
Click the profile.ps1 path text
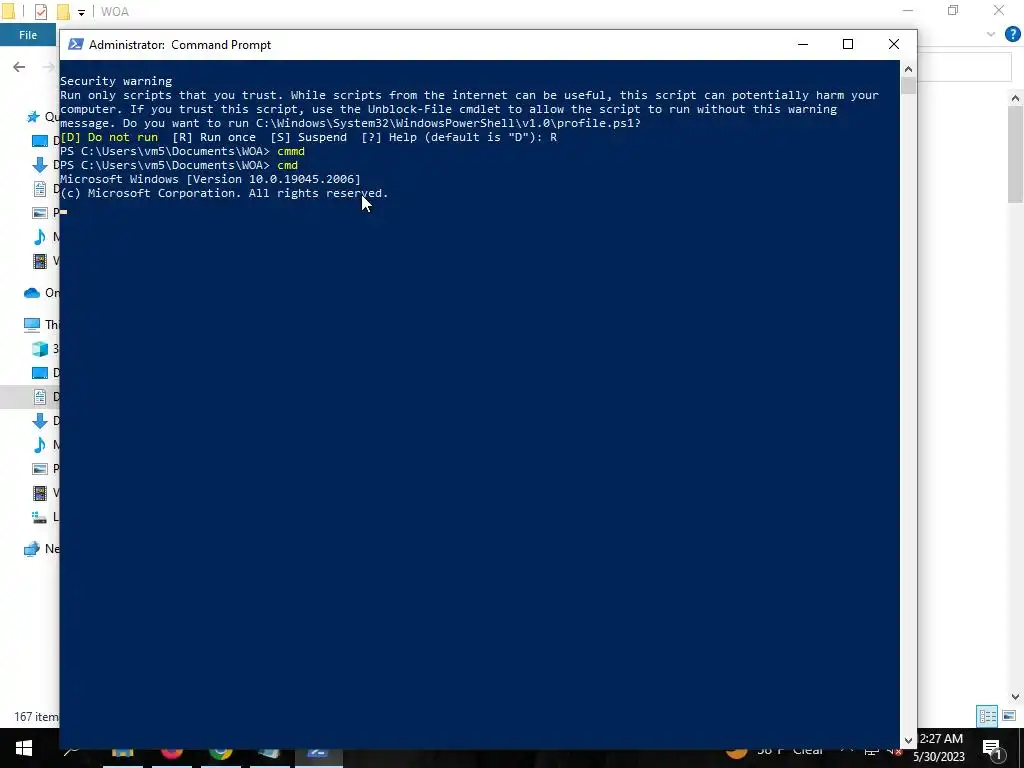pyautogui.click(x=446, y=123)
